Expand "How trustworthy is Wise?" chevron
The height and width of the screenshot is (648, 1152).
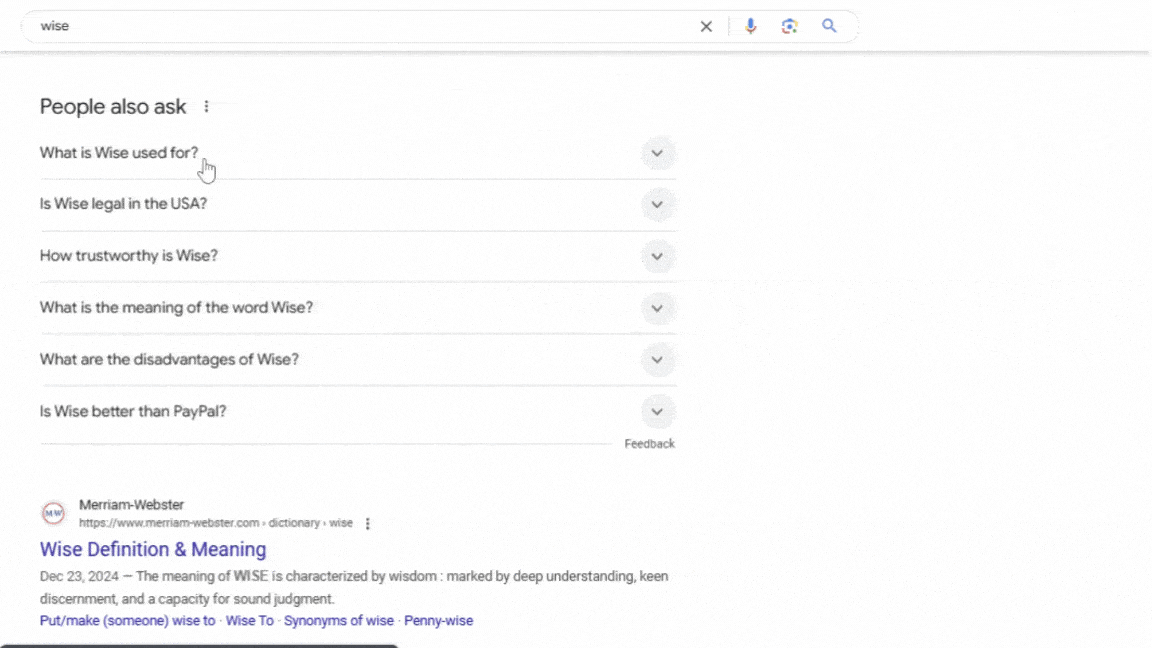(657, 256)
